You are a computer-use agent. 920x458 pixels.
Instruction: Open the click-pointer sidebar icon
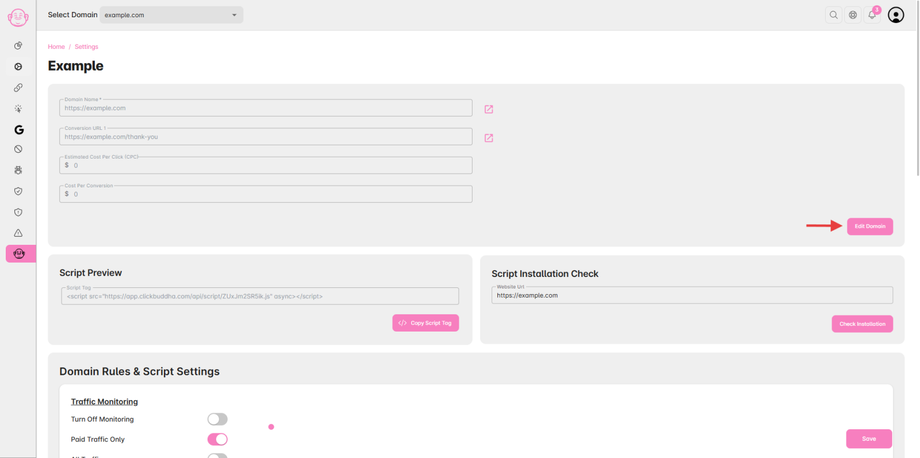coord(18,108)
